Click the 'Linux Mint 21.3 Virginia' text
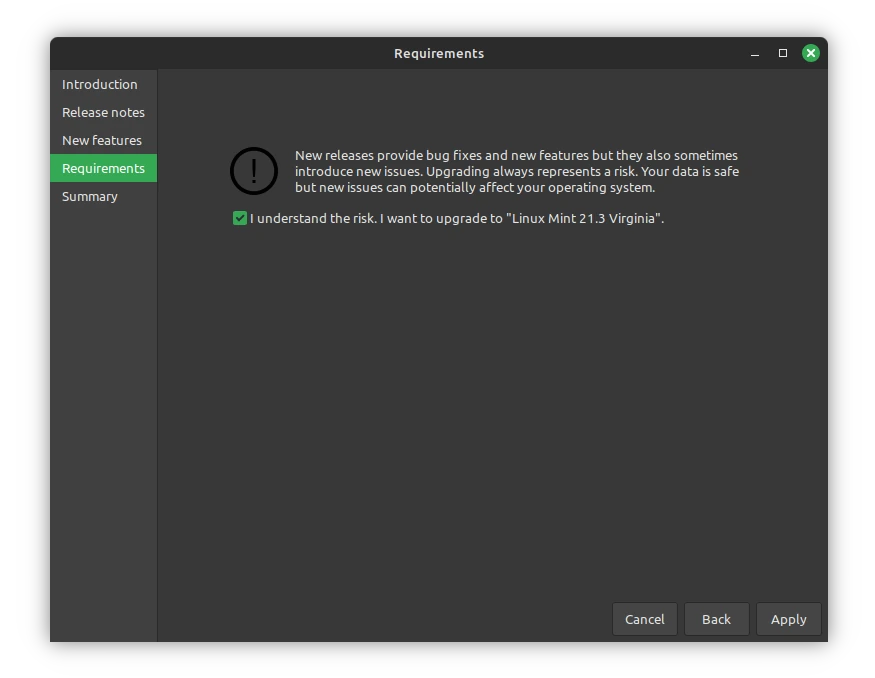 584,218
